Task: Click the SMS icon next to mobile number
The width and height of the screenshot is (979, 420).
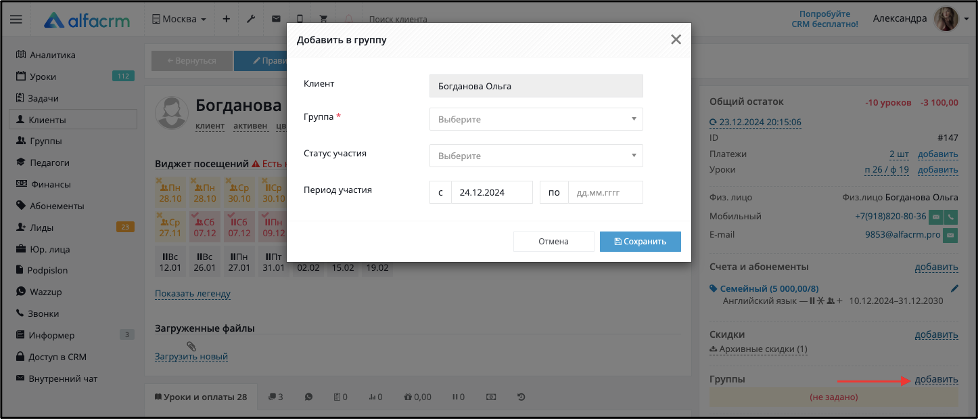Action: (936, 217)
